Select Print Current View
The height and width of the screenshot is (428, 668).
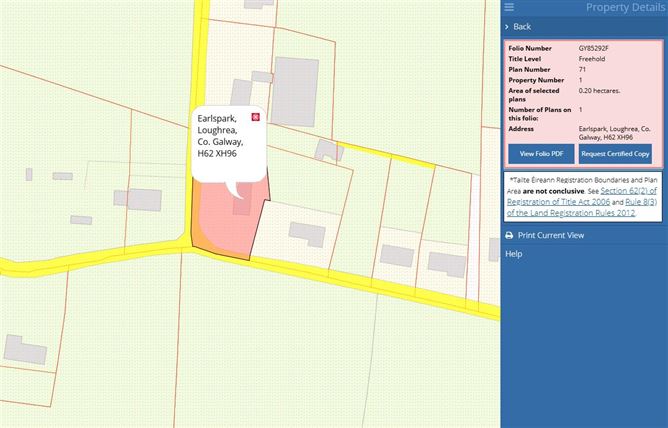coord(551,236)
